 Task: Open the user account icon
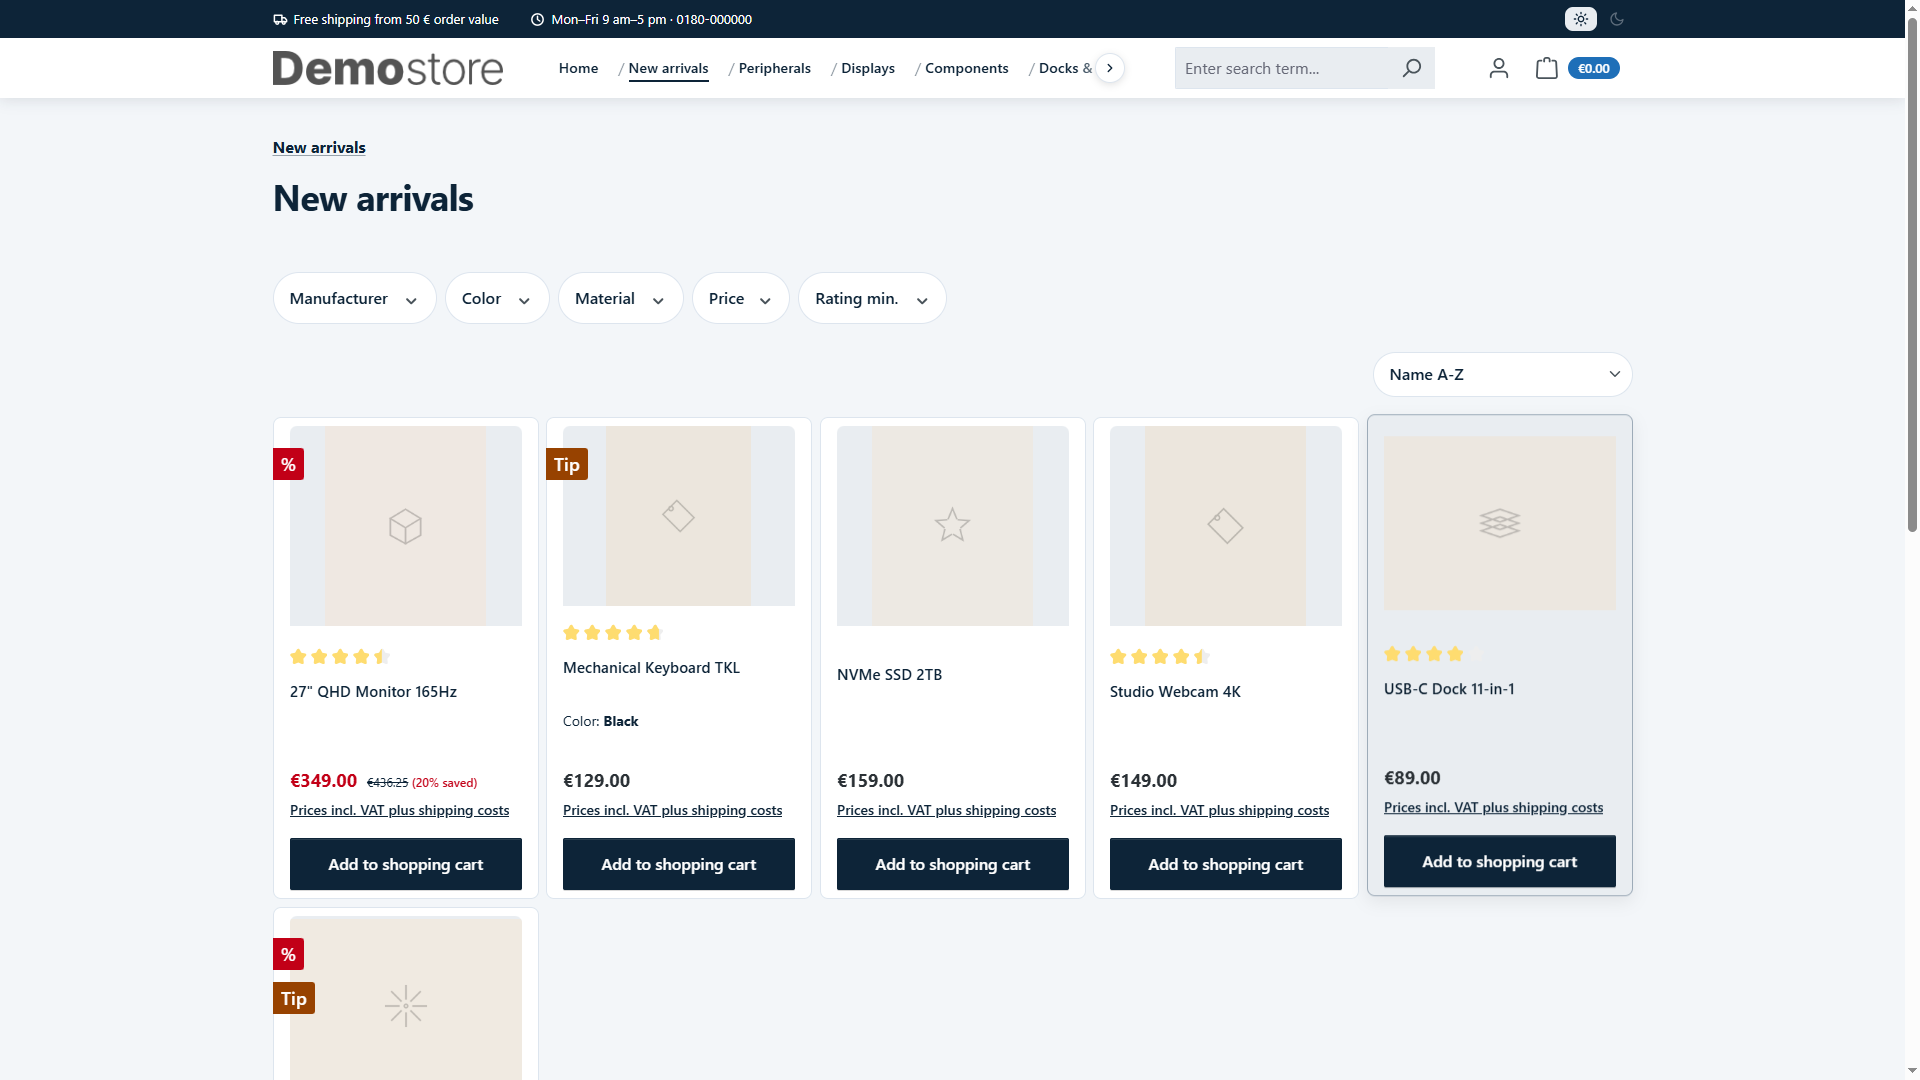click(1498, 68)
